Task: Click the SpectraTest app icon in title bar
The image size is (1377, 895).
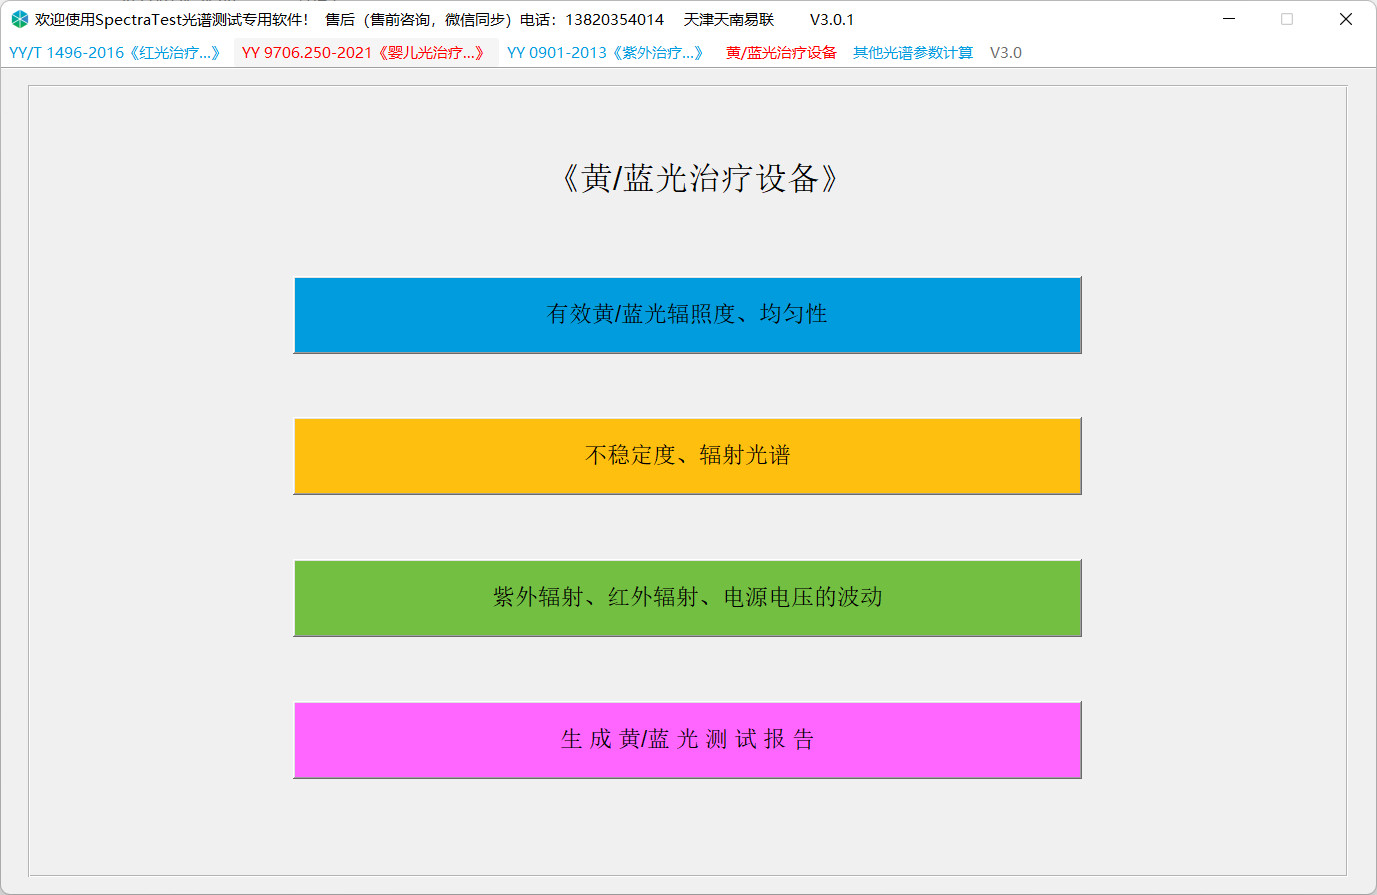Action: click(x=19, y=19)
